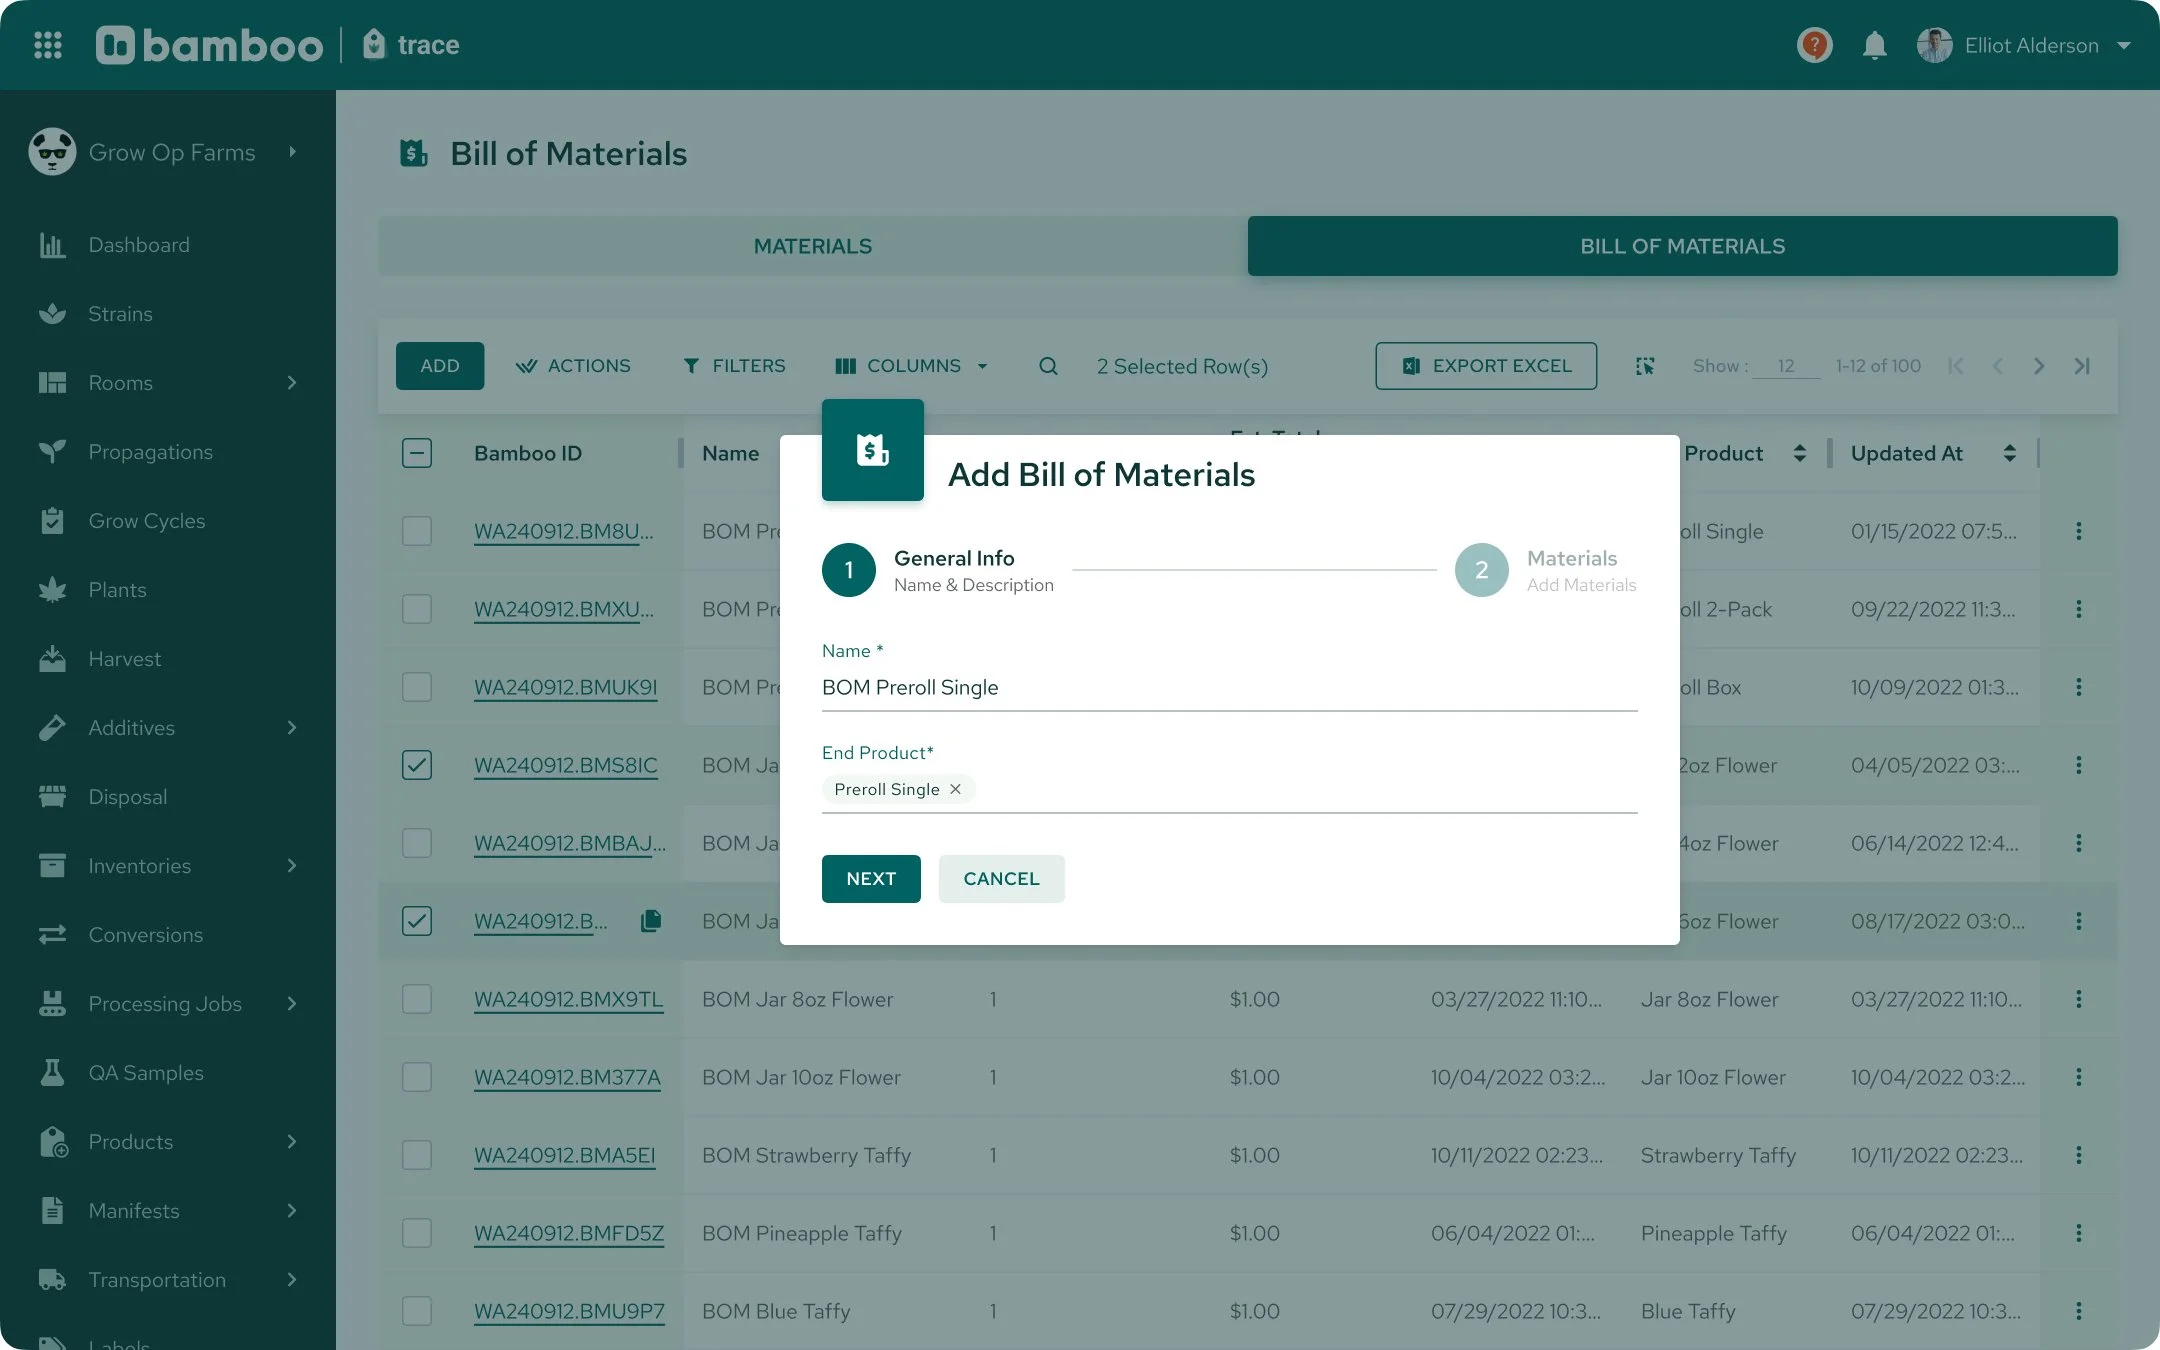Click the ADD button in the toolbar
This screenshot has height=1350, width=2160.
click(440, 366)
